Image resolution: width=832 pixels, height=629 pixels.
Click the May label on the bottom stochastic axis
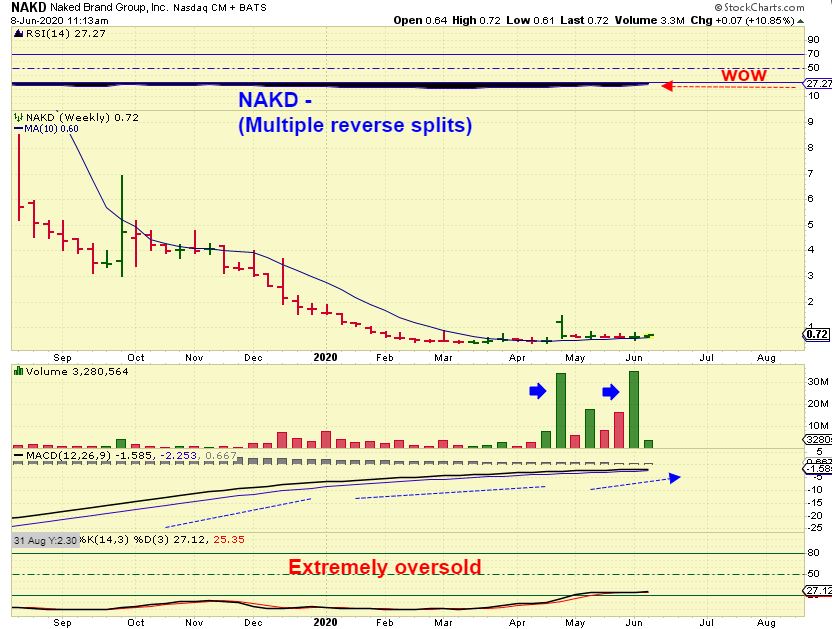pyautogui.click(x=575, y=622)
